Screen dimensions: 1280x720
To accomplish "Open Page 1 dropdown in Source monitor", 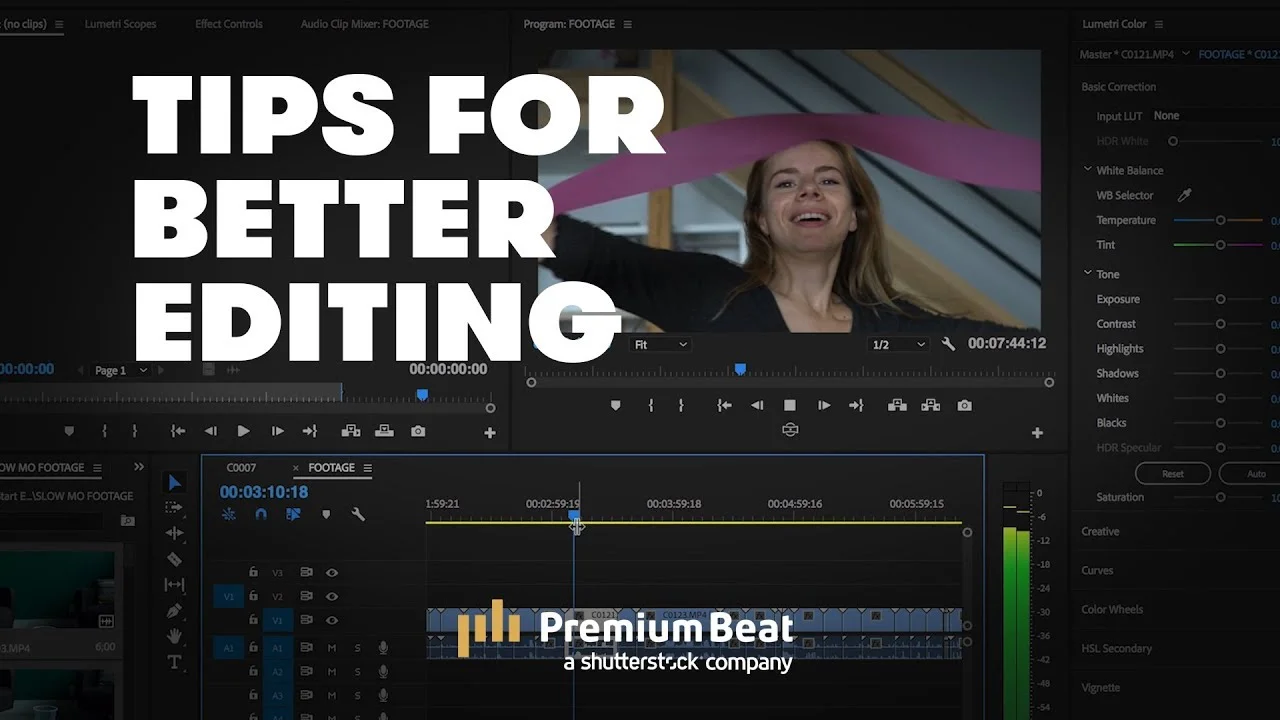I will 121,370.
